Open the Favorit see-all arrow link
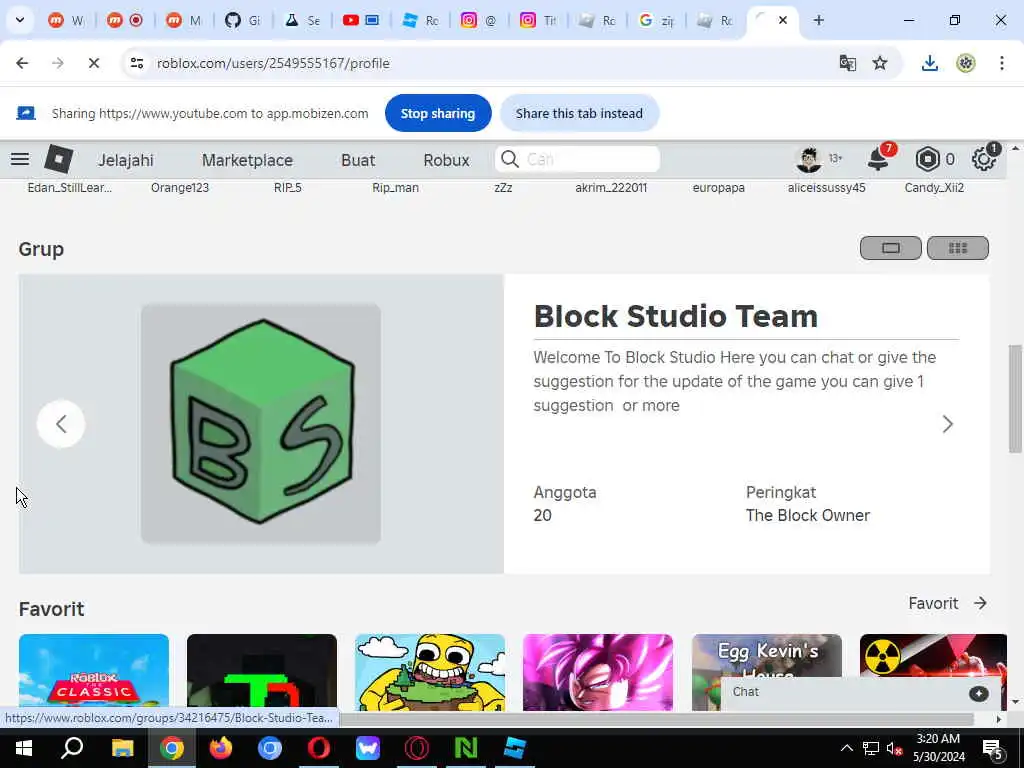 [948, 603]
